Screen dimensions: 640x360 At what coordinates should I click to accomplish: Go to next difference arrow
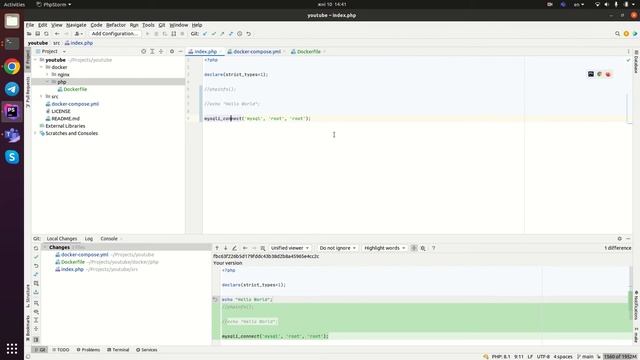coord(225,248)
